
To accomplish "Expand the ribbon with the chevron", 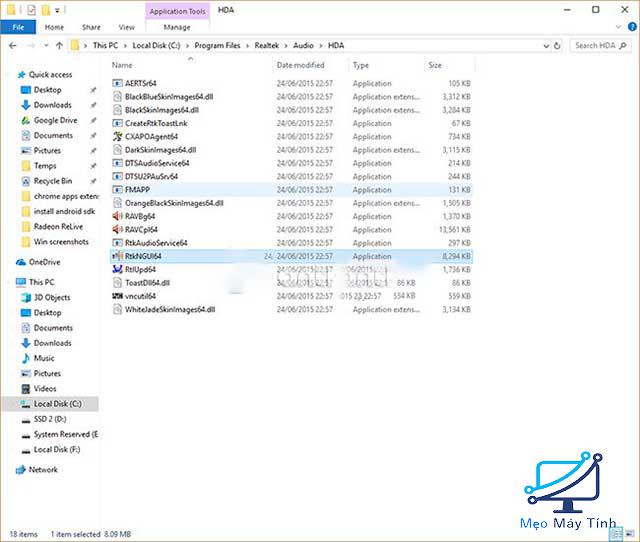I will click(618, 27).
